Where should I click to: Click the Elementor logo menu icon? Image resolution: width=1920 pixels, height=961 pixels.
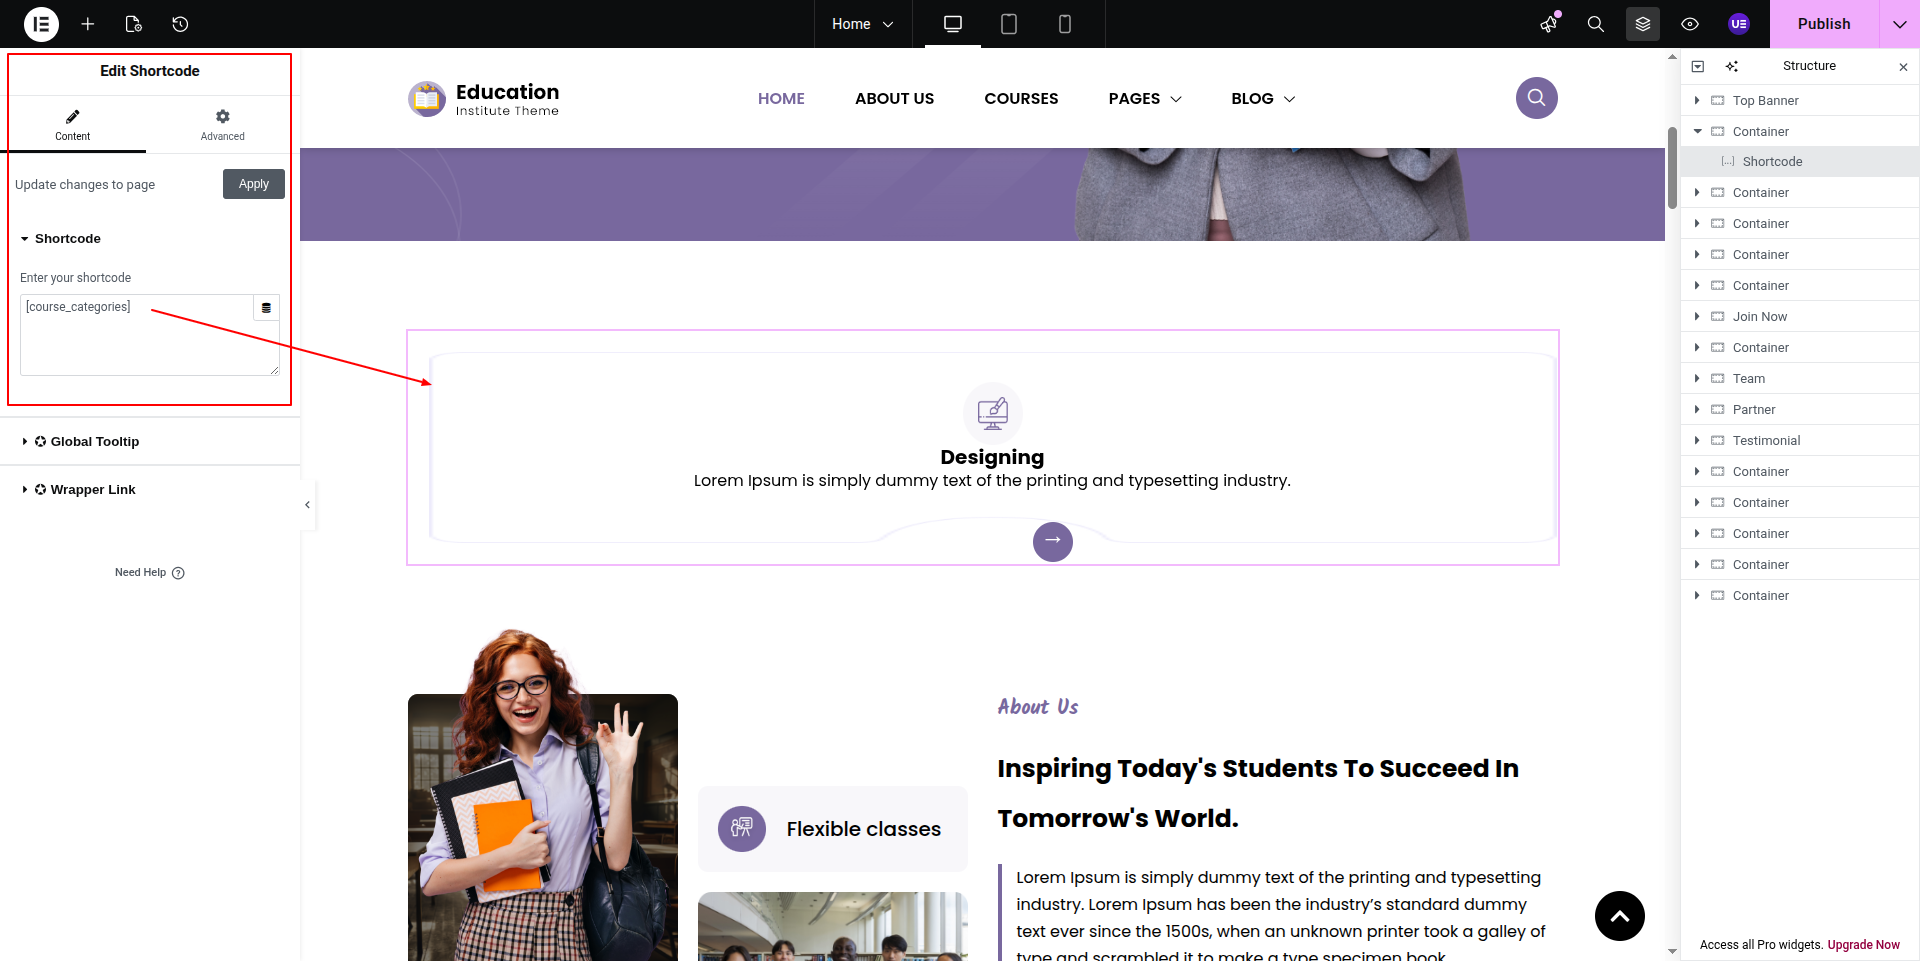point(41,24)
